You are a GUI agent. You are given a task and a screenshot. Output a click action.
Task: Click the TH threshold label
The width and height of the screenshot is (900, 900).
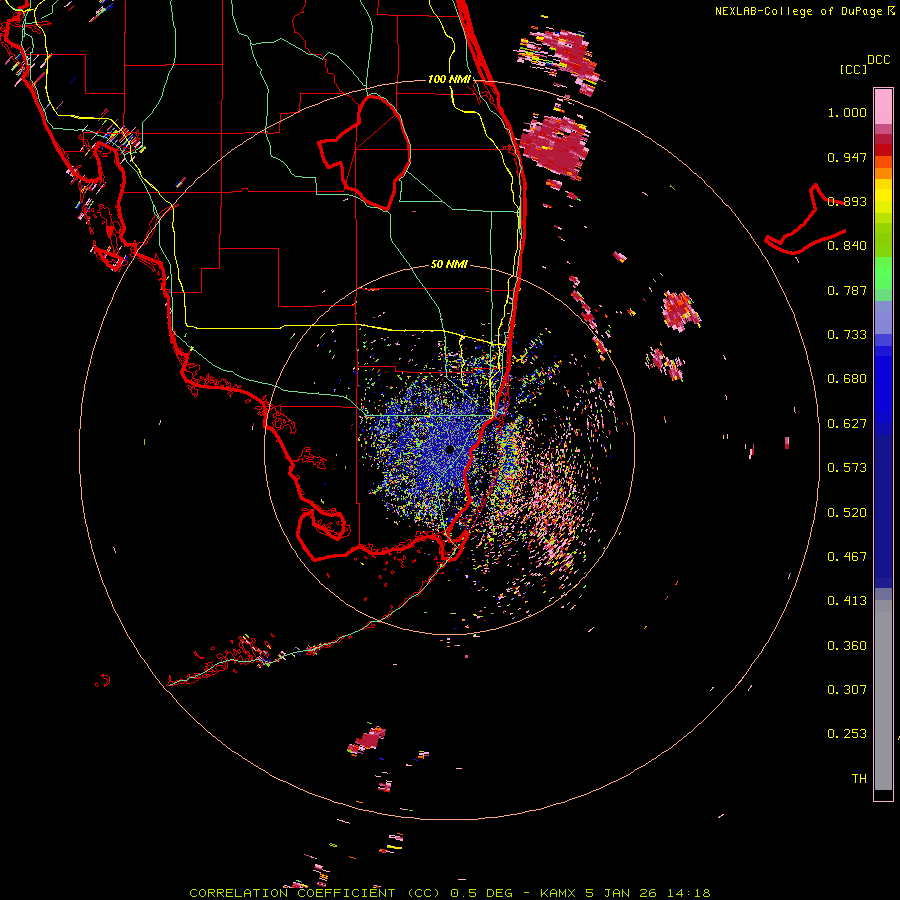coord(859,779)
